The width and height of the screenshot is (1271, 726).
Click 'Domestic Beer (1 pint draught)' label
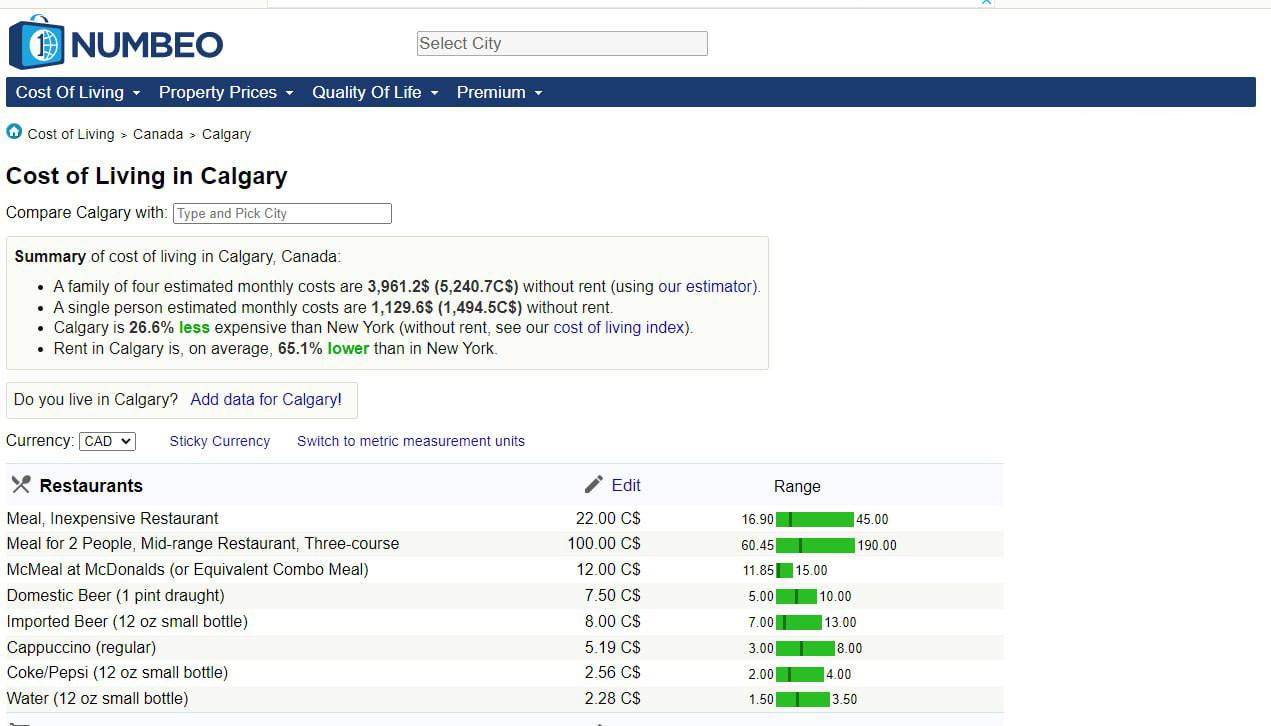point(116,596)
